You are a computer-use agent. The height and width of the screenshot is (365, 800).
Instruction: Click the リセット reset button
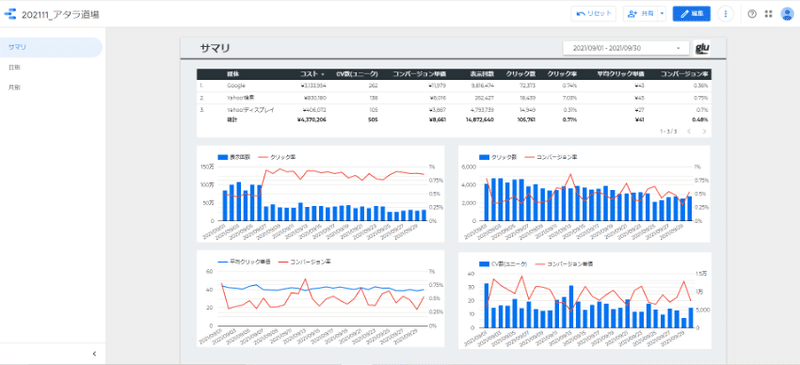594,14
